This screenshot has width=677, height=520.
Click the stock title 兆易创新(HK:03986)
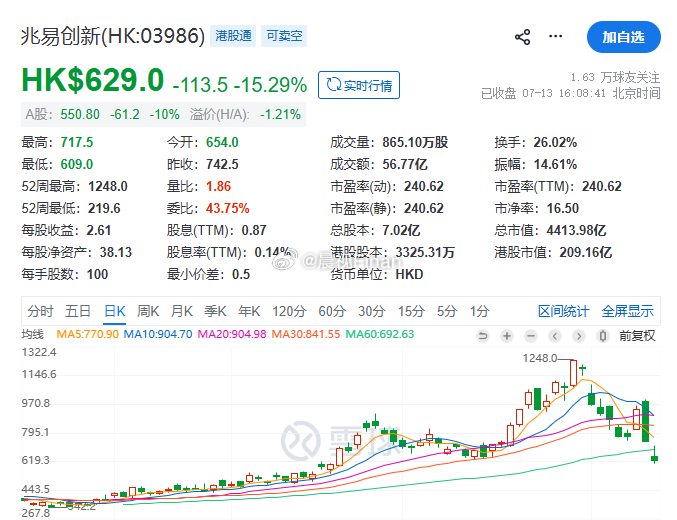click(113, 36)
